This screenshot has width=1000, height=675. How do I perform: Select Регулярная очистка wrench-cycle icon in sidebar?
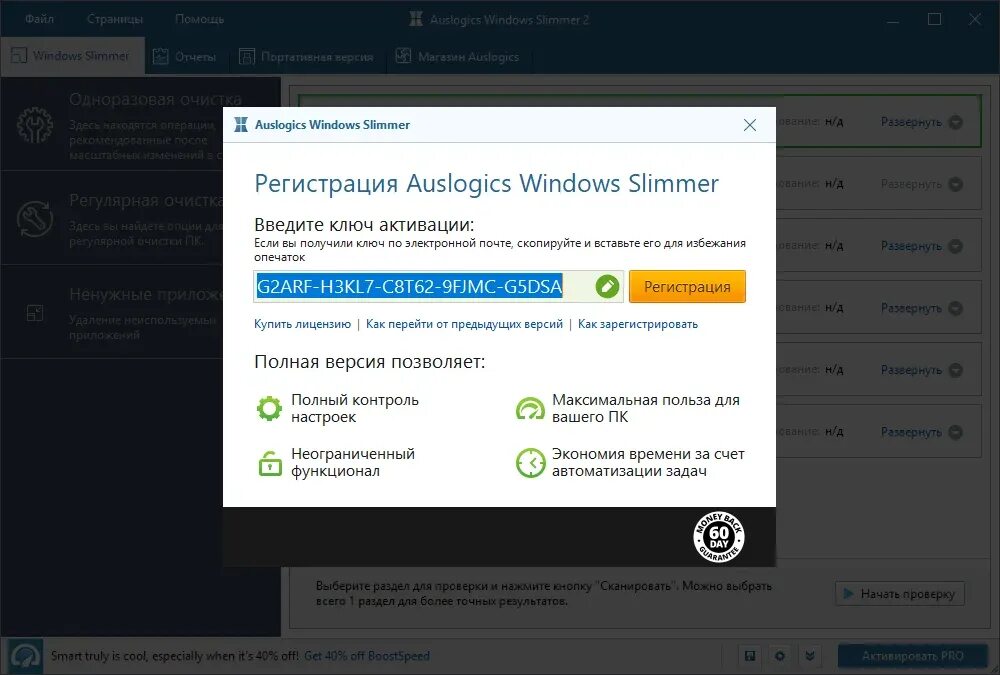[x=35, y=219]
